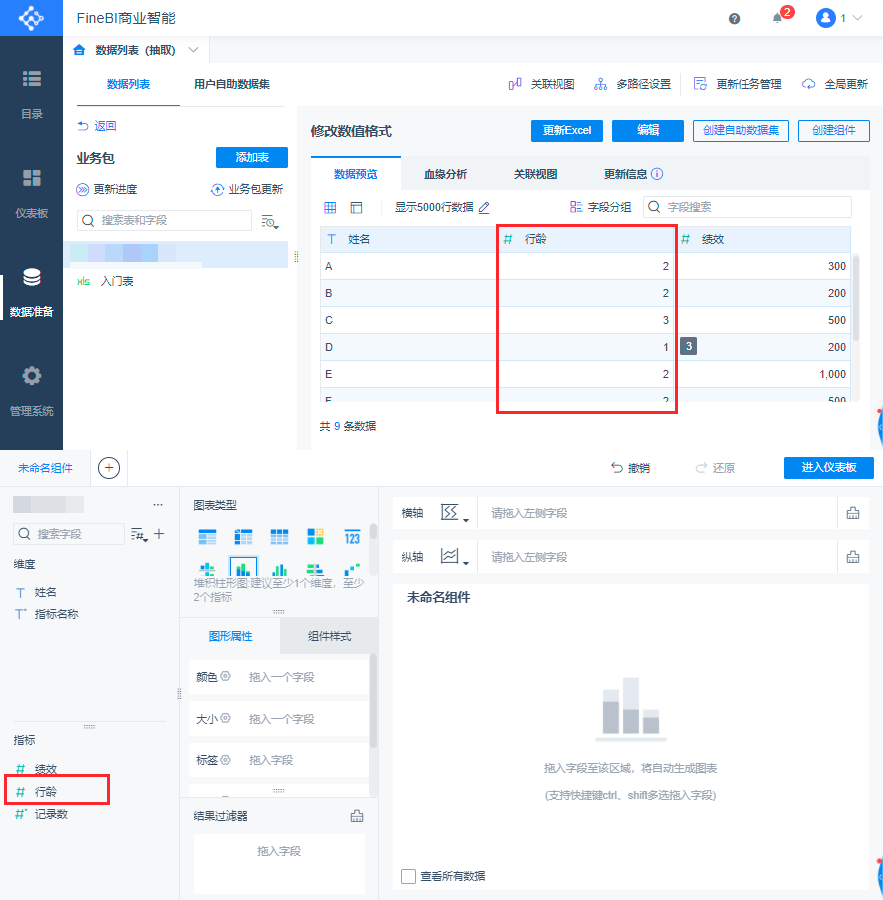This screenshot has height=900, width=883.
Task: Switch to the 数据列表 tab
Action: pos(129,84)
